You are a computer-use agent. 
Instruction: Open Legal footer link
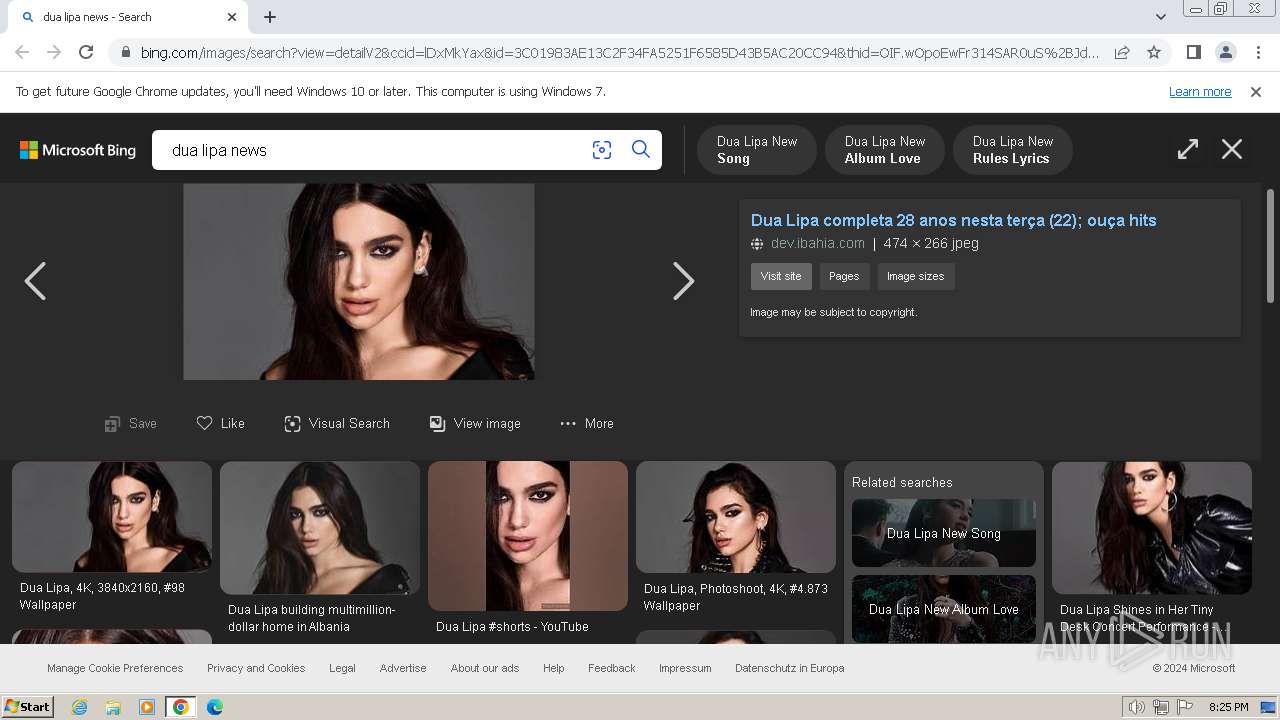(x=342, y=668)
